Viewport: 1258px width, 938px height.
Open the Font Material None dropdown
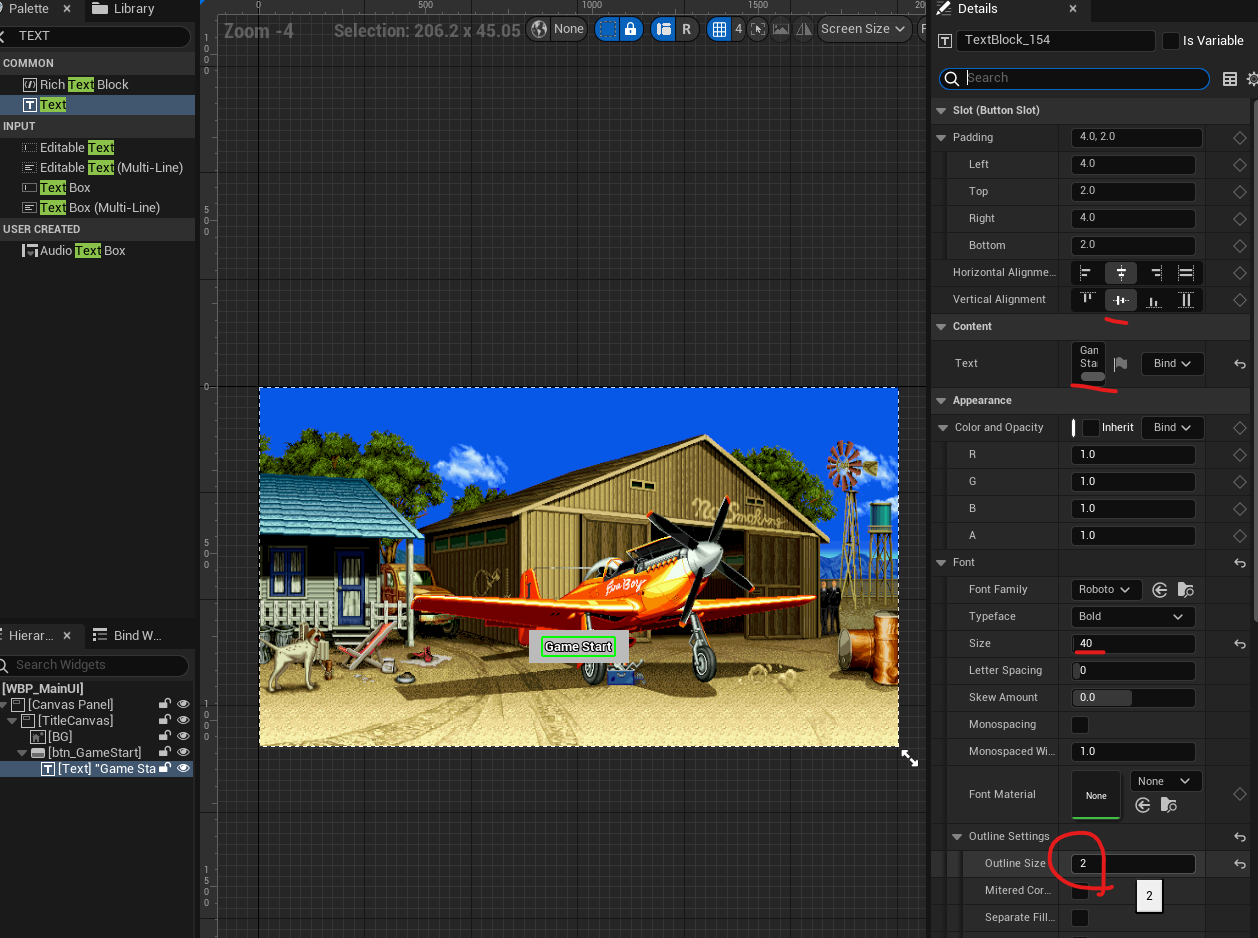(1166, 782)
